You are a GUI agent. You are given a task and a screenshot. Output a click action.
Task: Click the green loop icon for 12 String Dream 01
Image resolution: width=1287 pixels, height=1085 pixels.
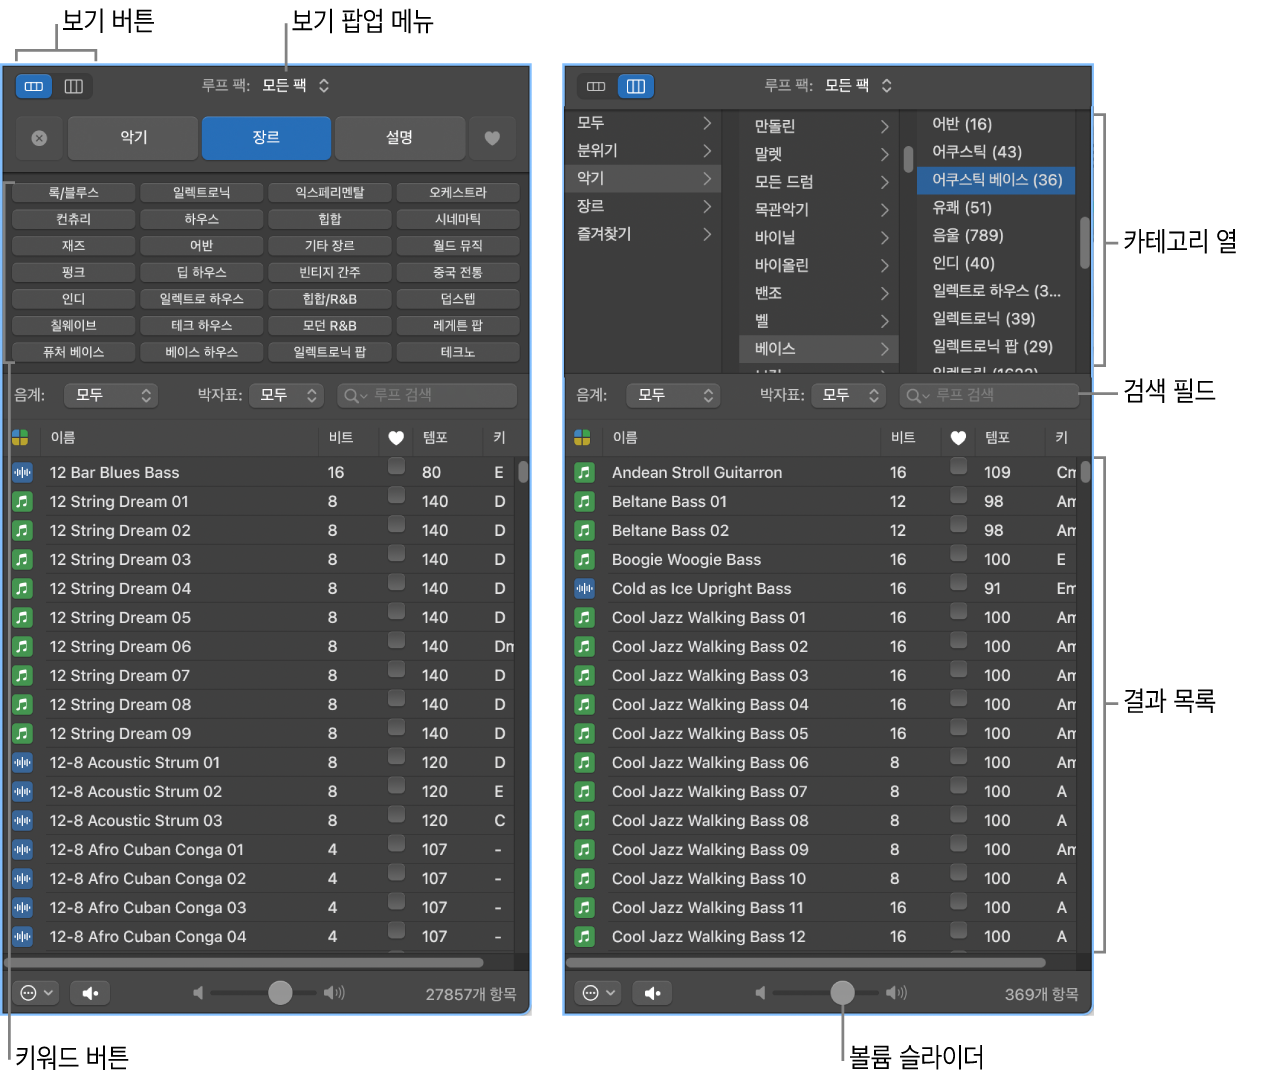click(22, 501)
